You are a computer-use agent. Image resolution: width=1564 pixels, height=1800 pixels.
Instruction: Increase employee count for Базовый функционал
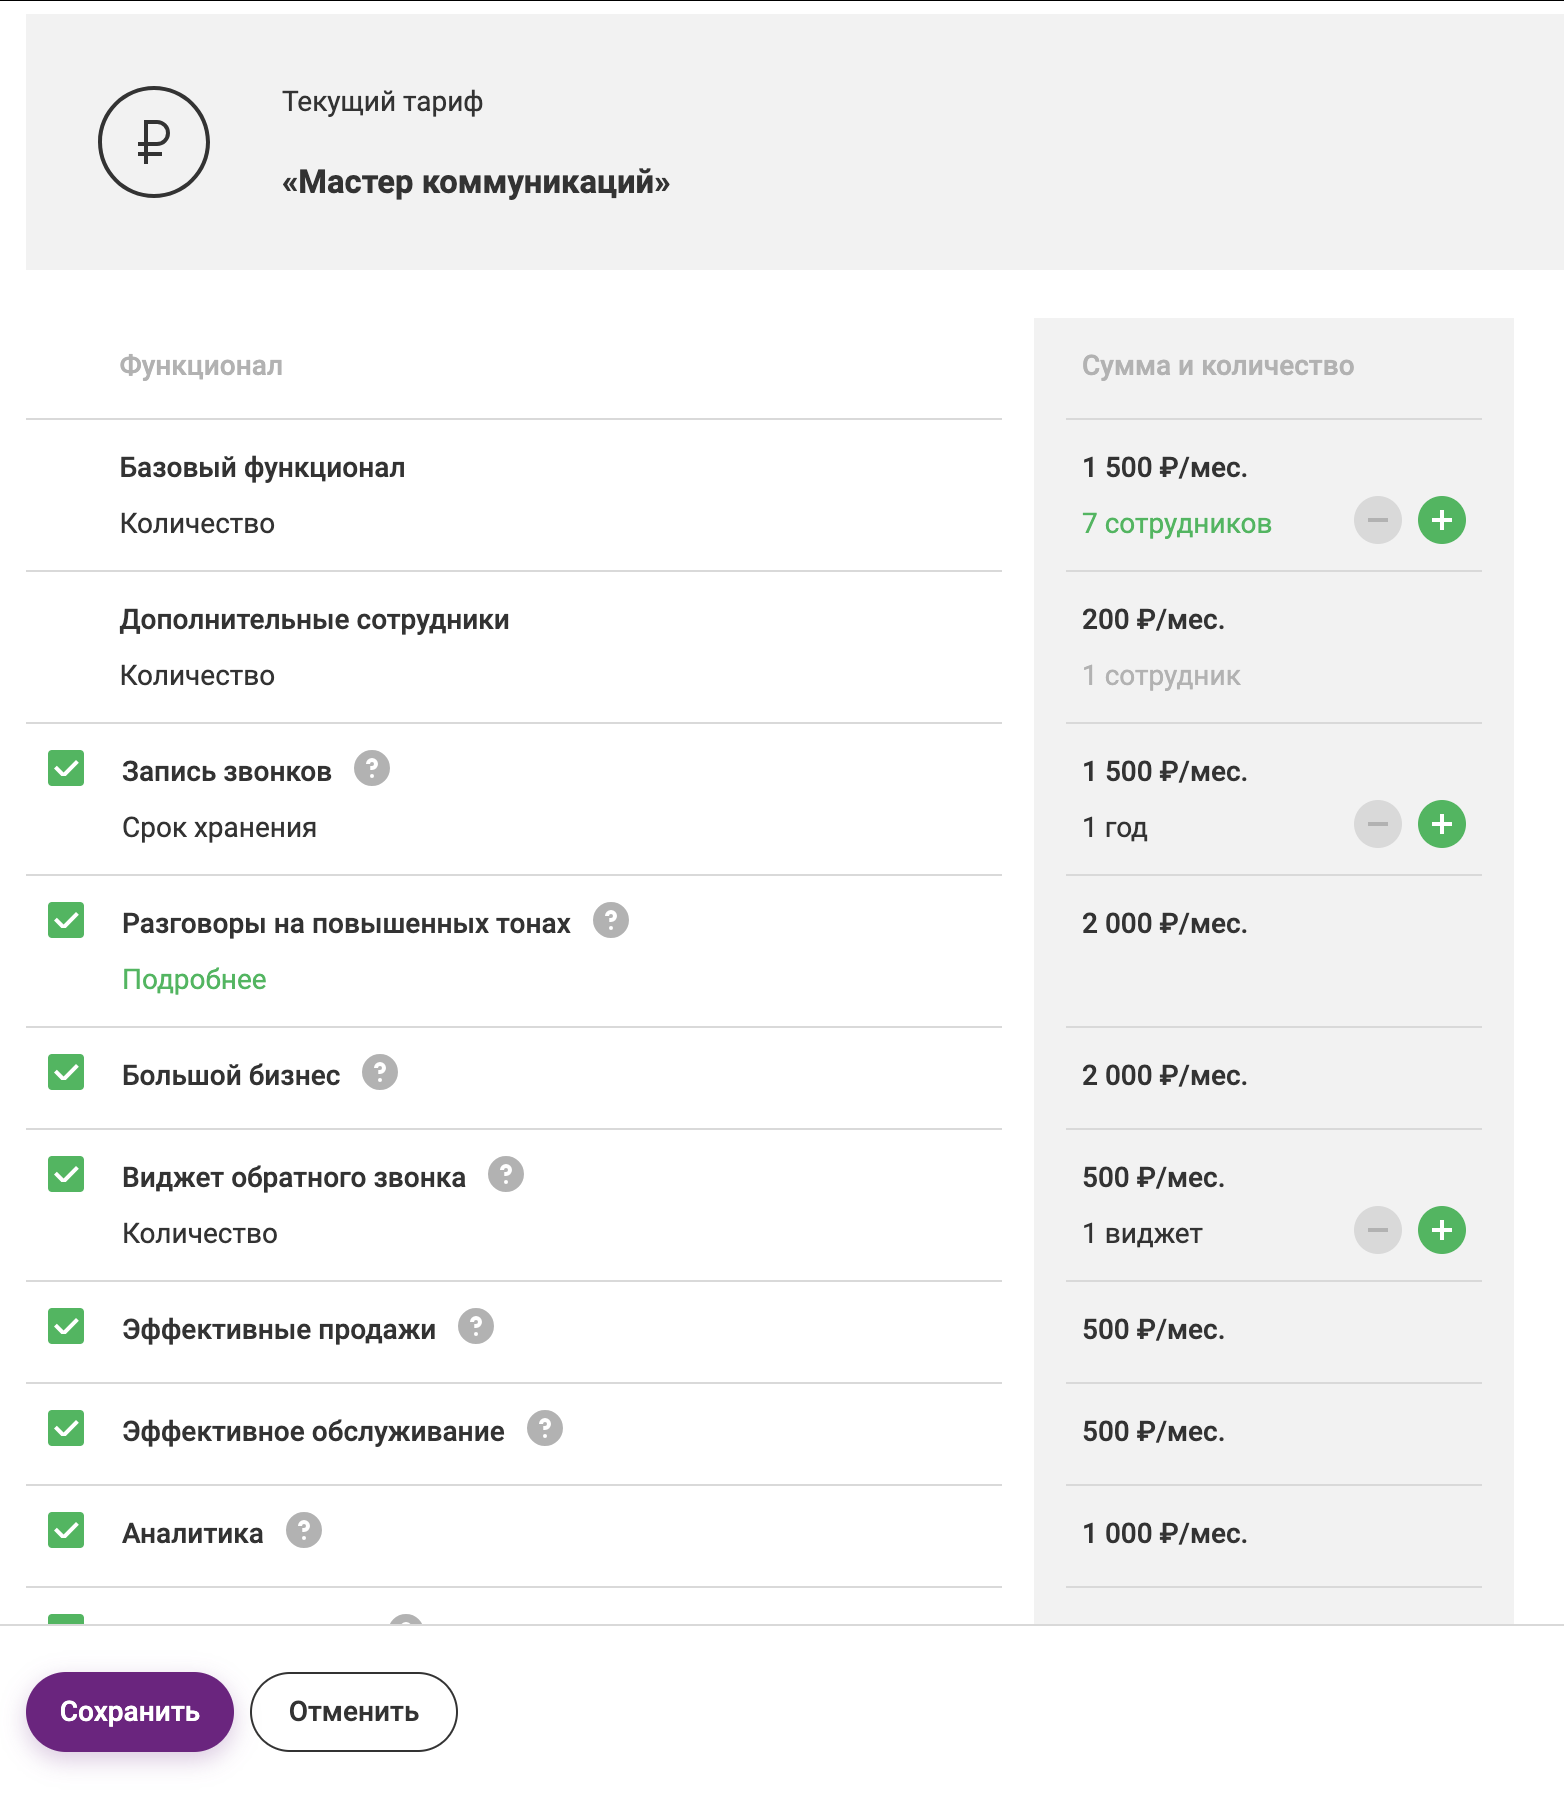[x=1441, y=521]
